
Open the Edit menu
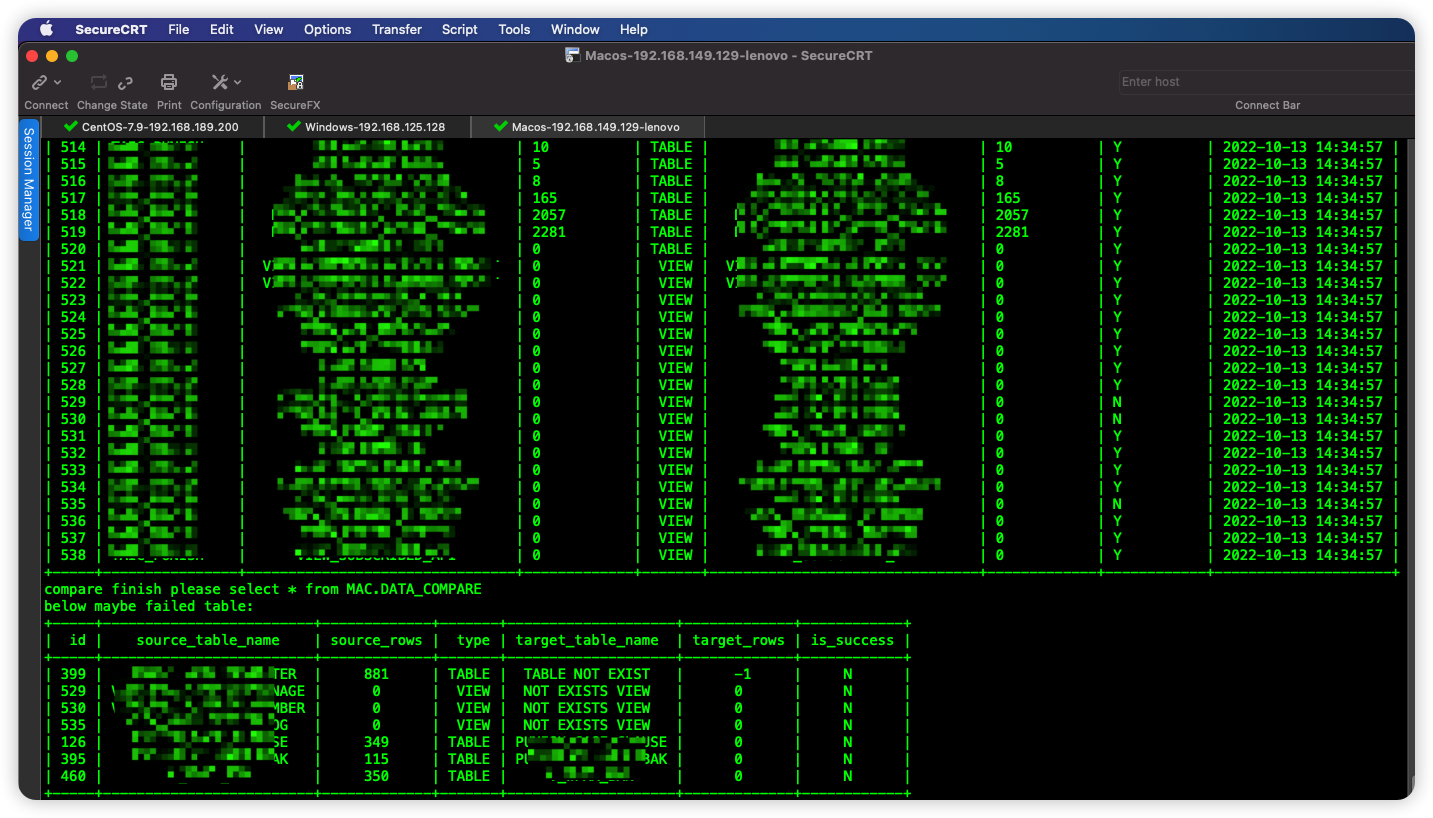pyautogui.click(x=222, y=29)
